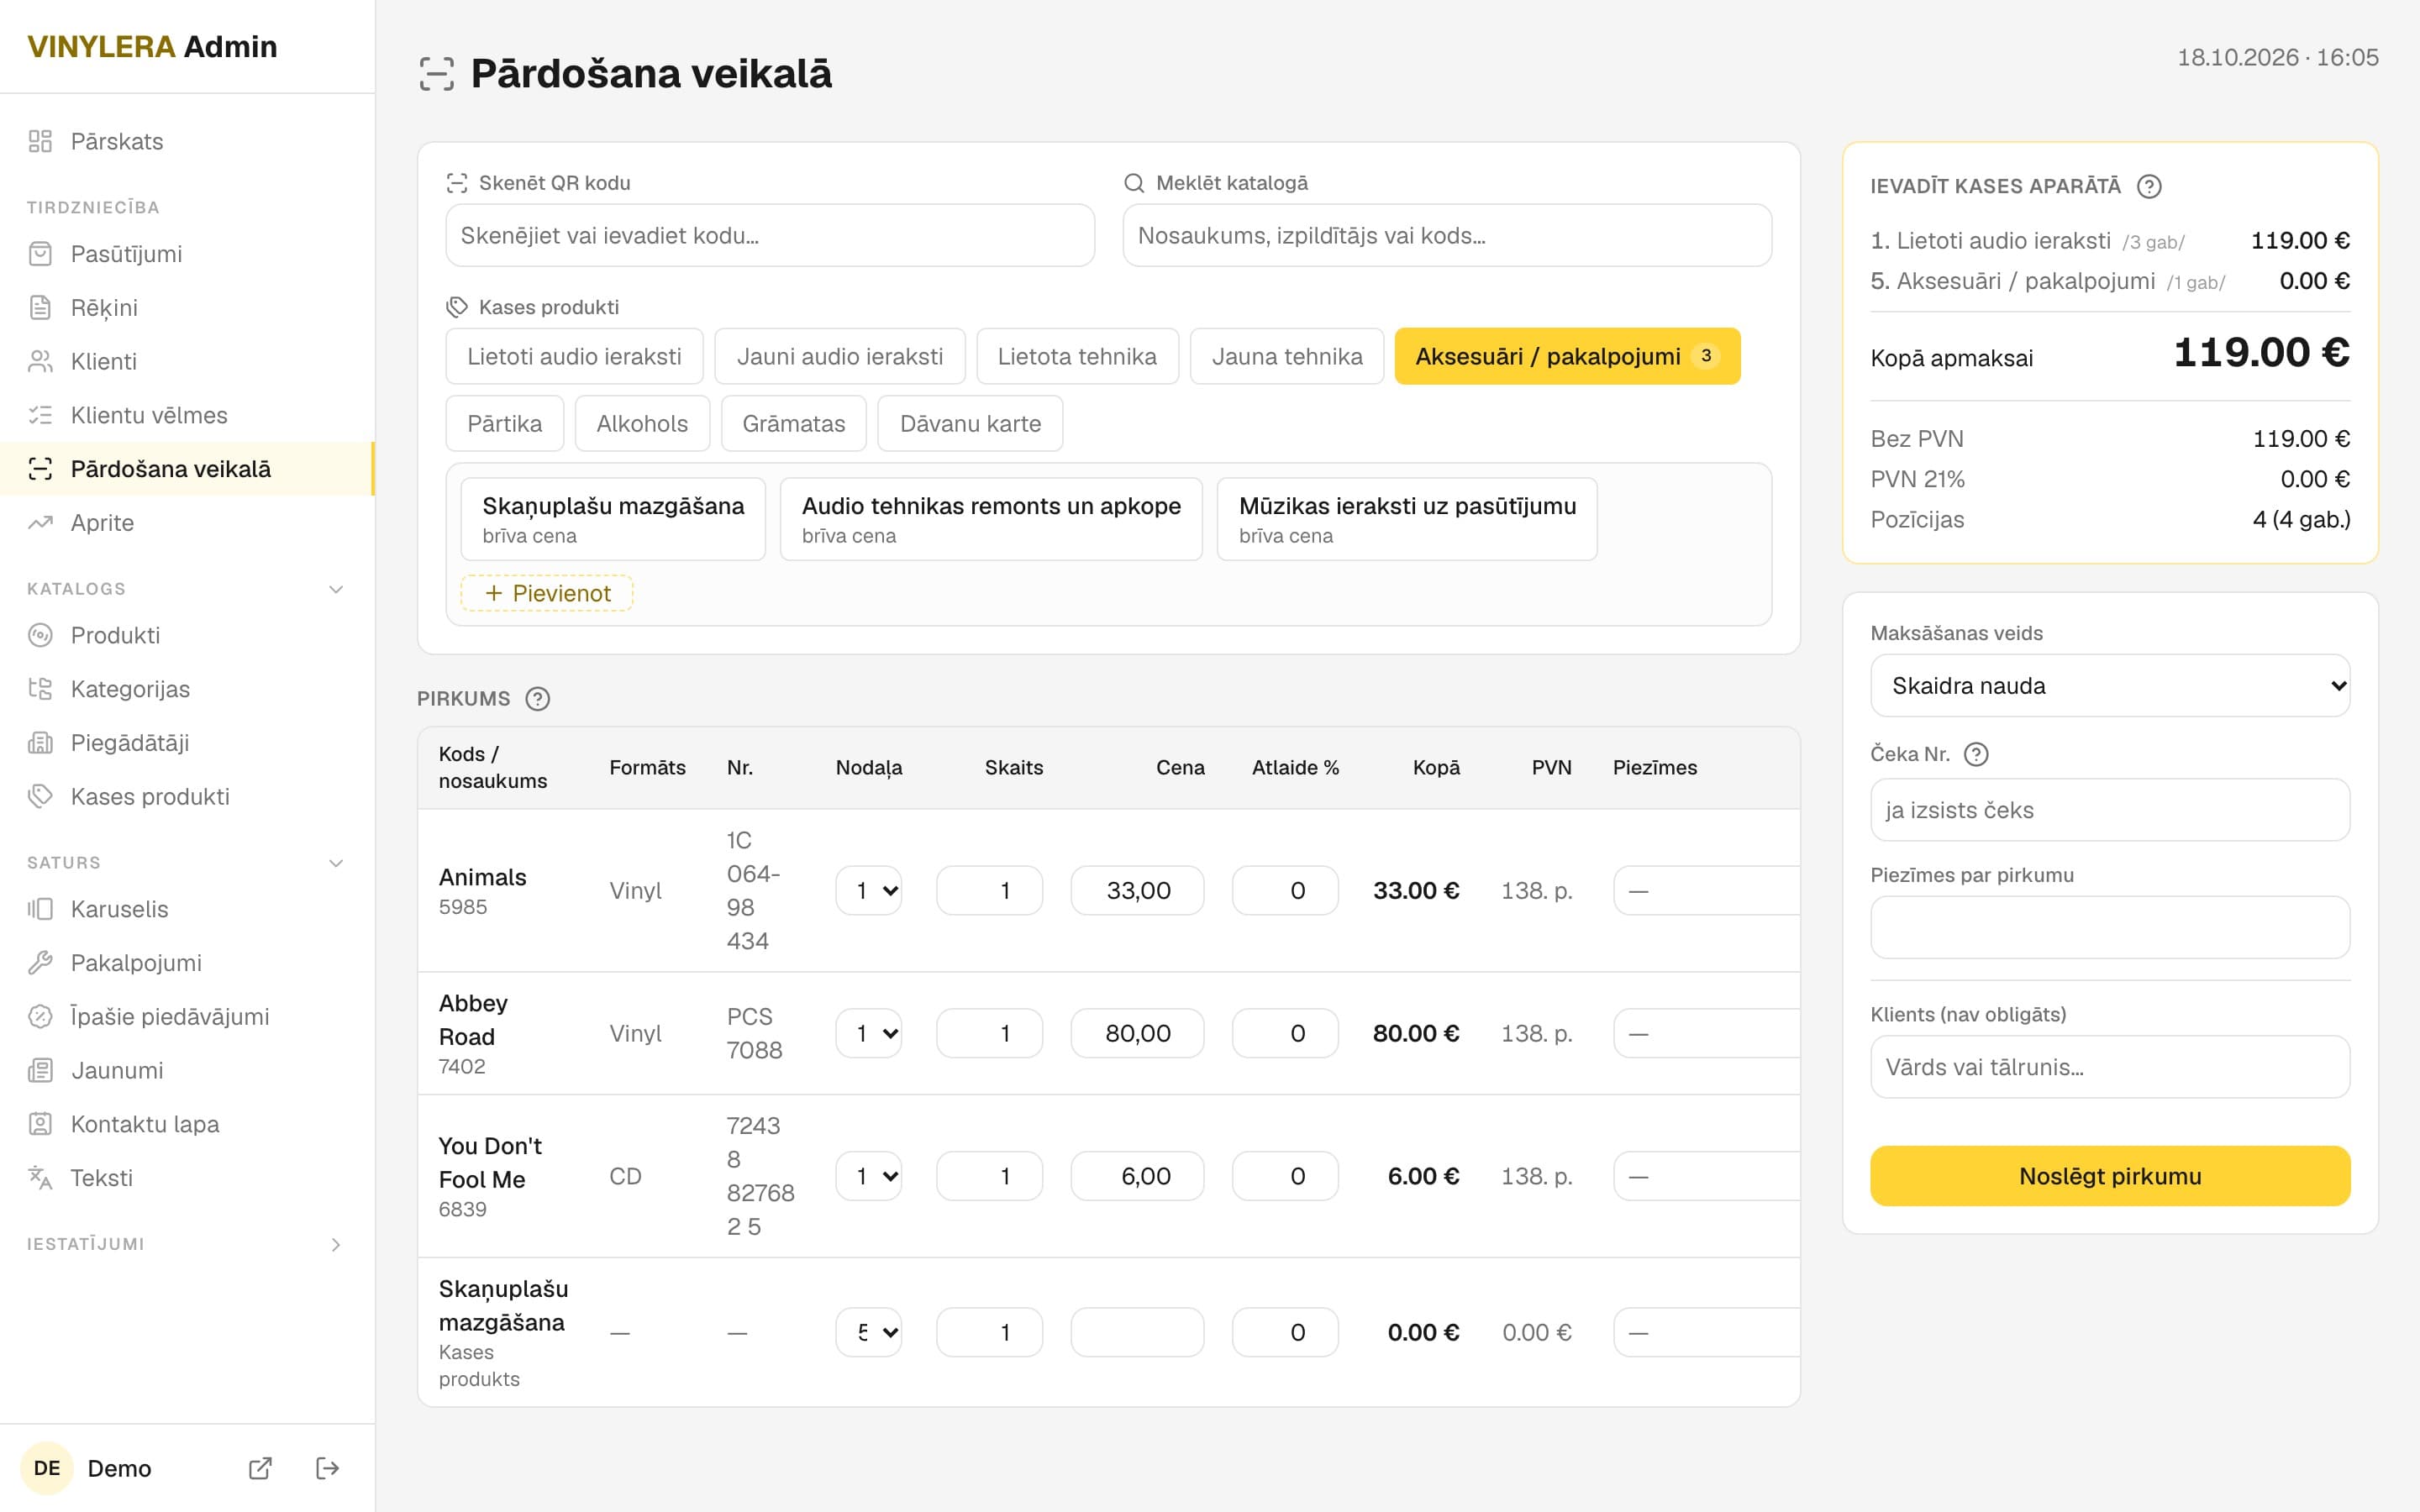2420x1512 pixels.
Task: Click help icon next to Ievadīt kases aparātā
Action: 2149,186
